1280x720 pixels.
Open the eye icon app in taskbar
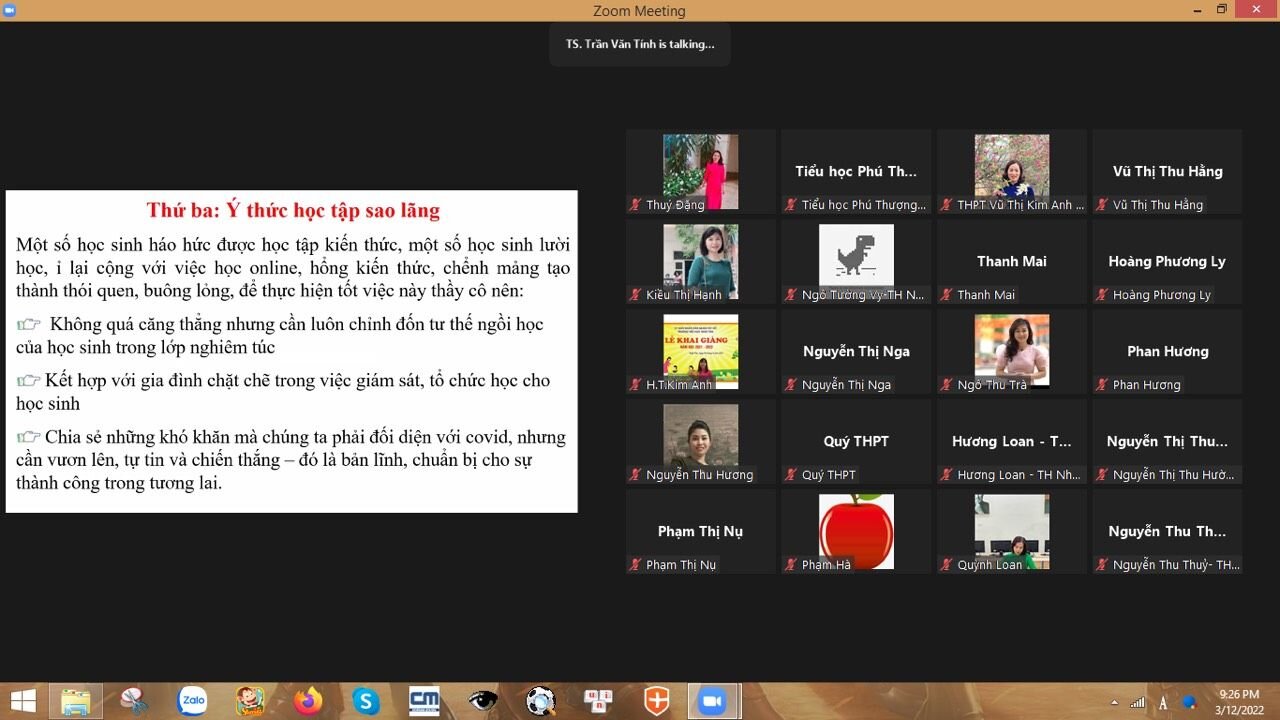pyautogui.click(x=482, y=701)
